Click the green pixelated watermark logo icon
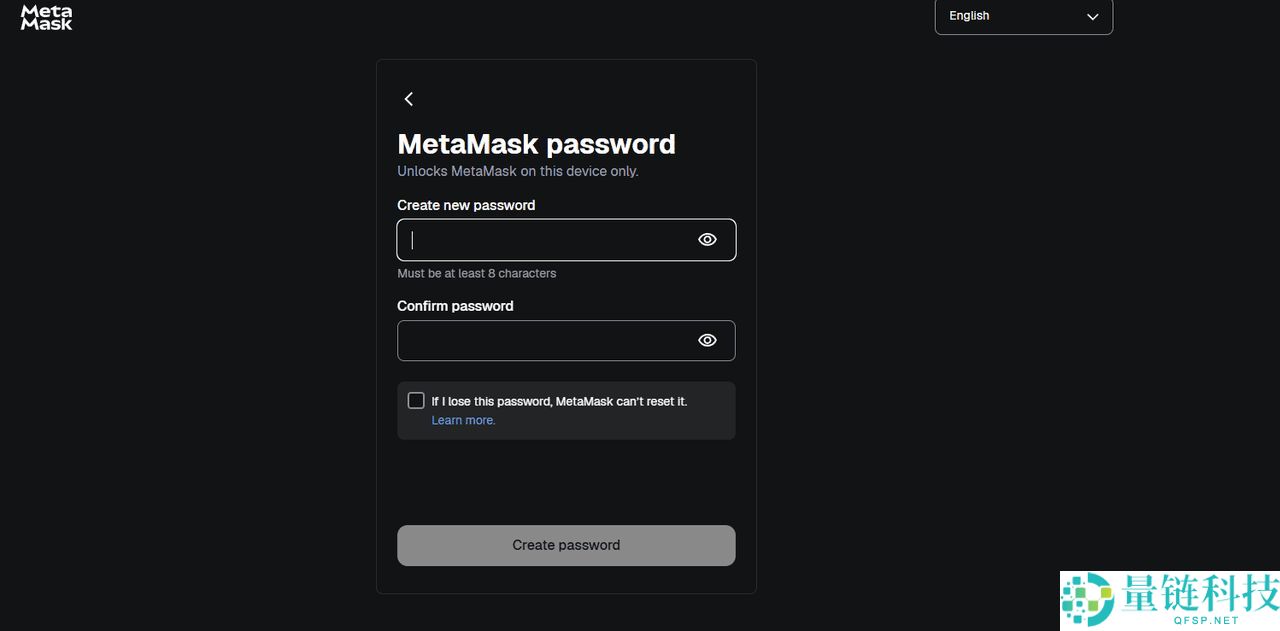The image size is (1280, 631). (1087, 600)
